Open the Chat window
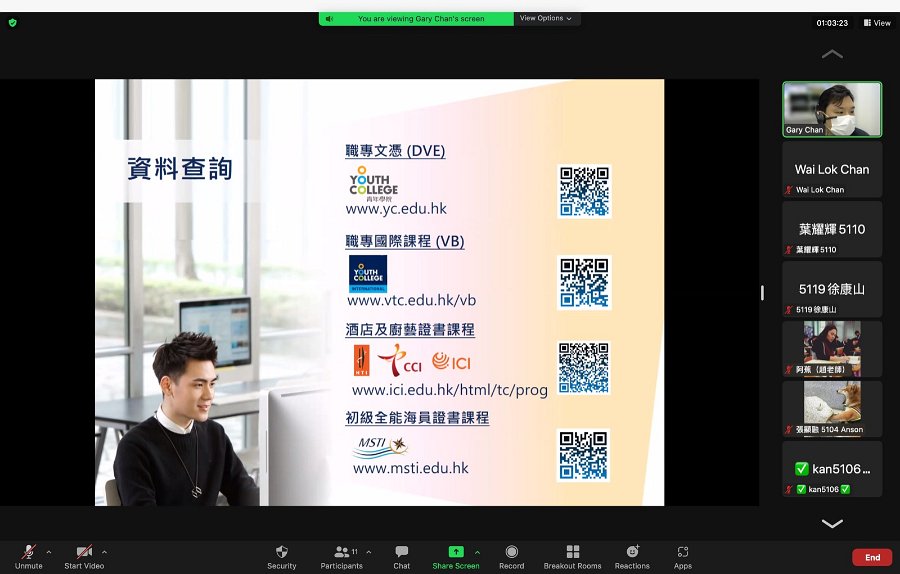Viewport: 900px width, 574px height. (402, 552)
